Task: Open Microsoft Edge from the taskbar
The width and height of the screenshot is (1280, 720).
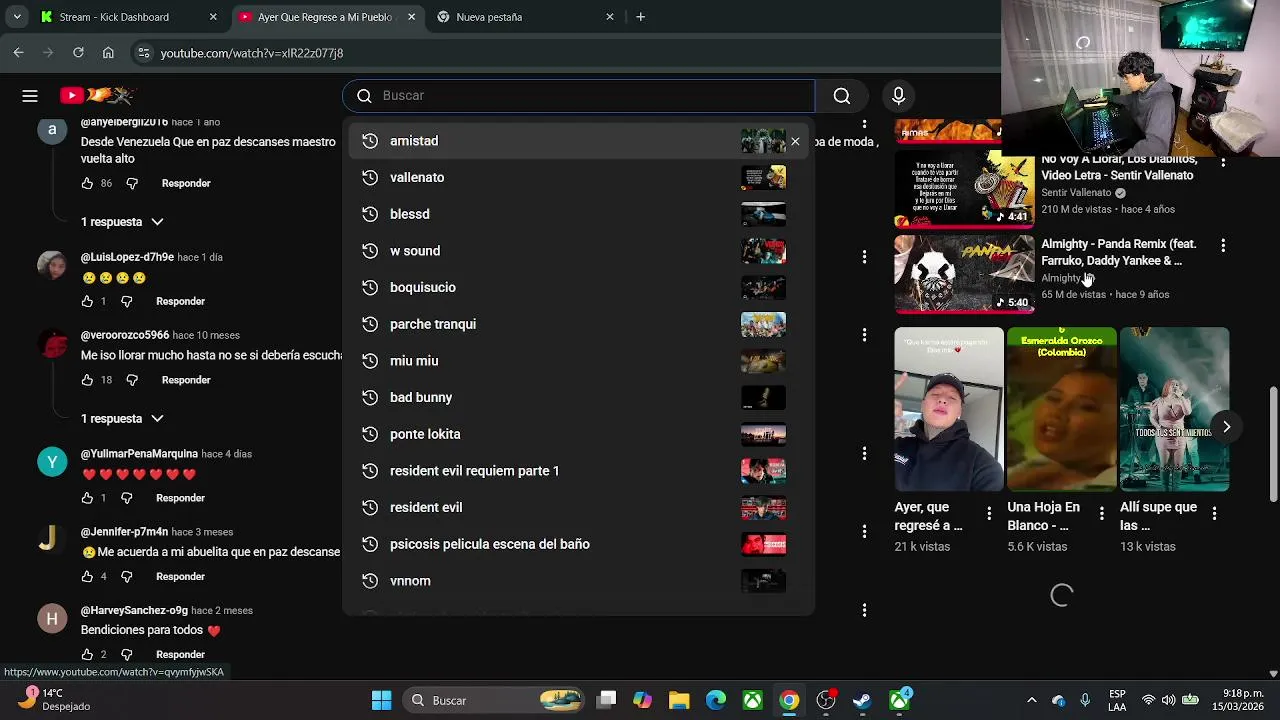Action: tap(716, 701)
